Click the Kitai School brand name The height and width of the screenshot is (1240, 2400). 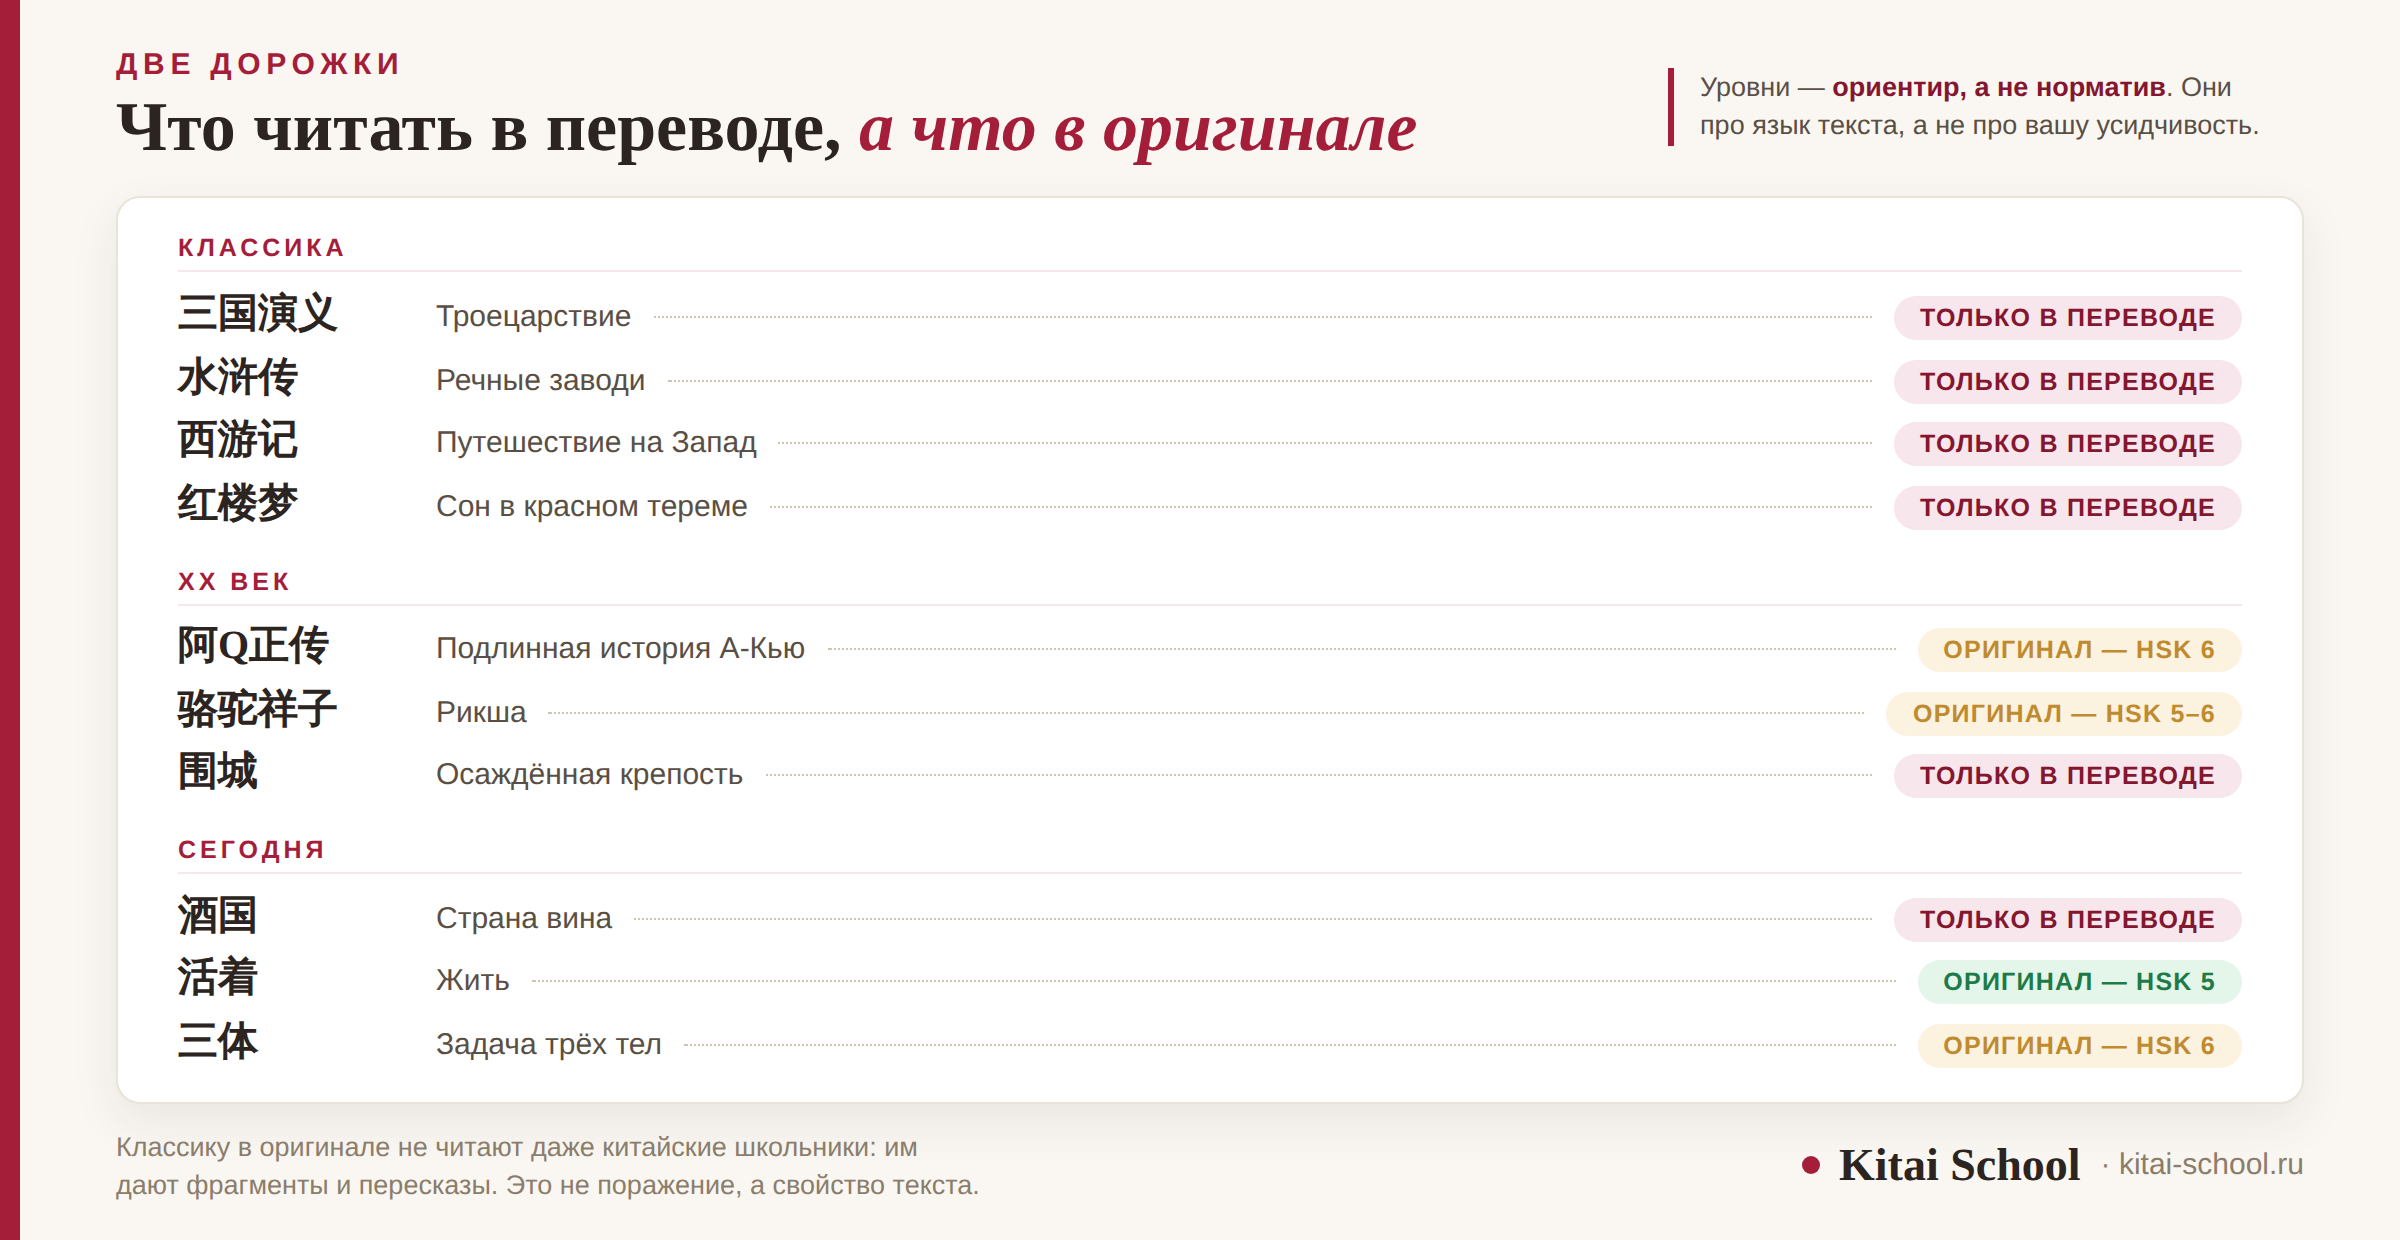coord(1959,1165)
